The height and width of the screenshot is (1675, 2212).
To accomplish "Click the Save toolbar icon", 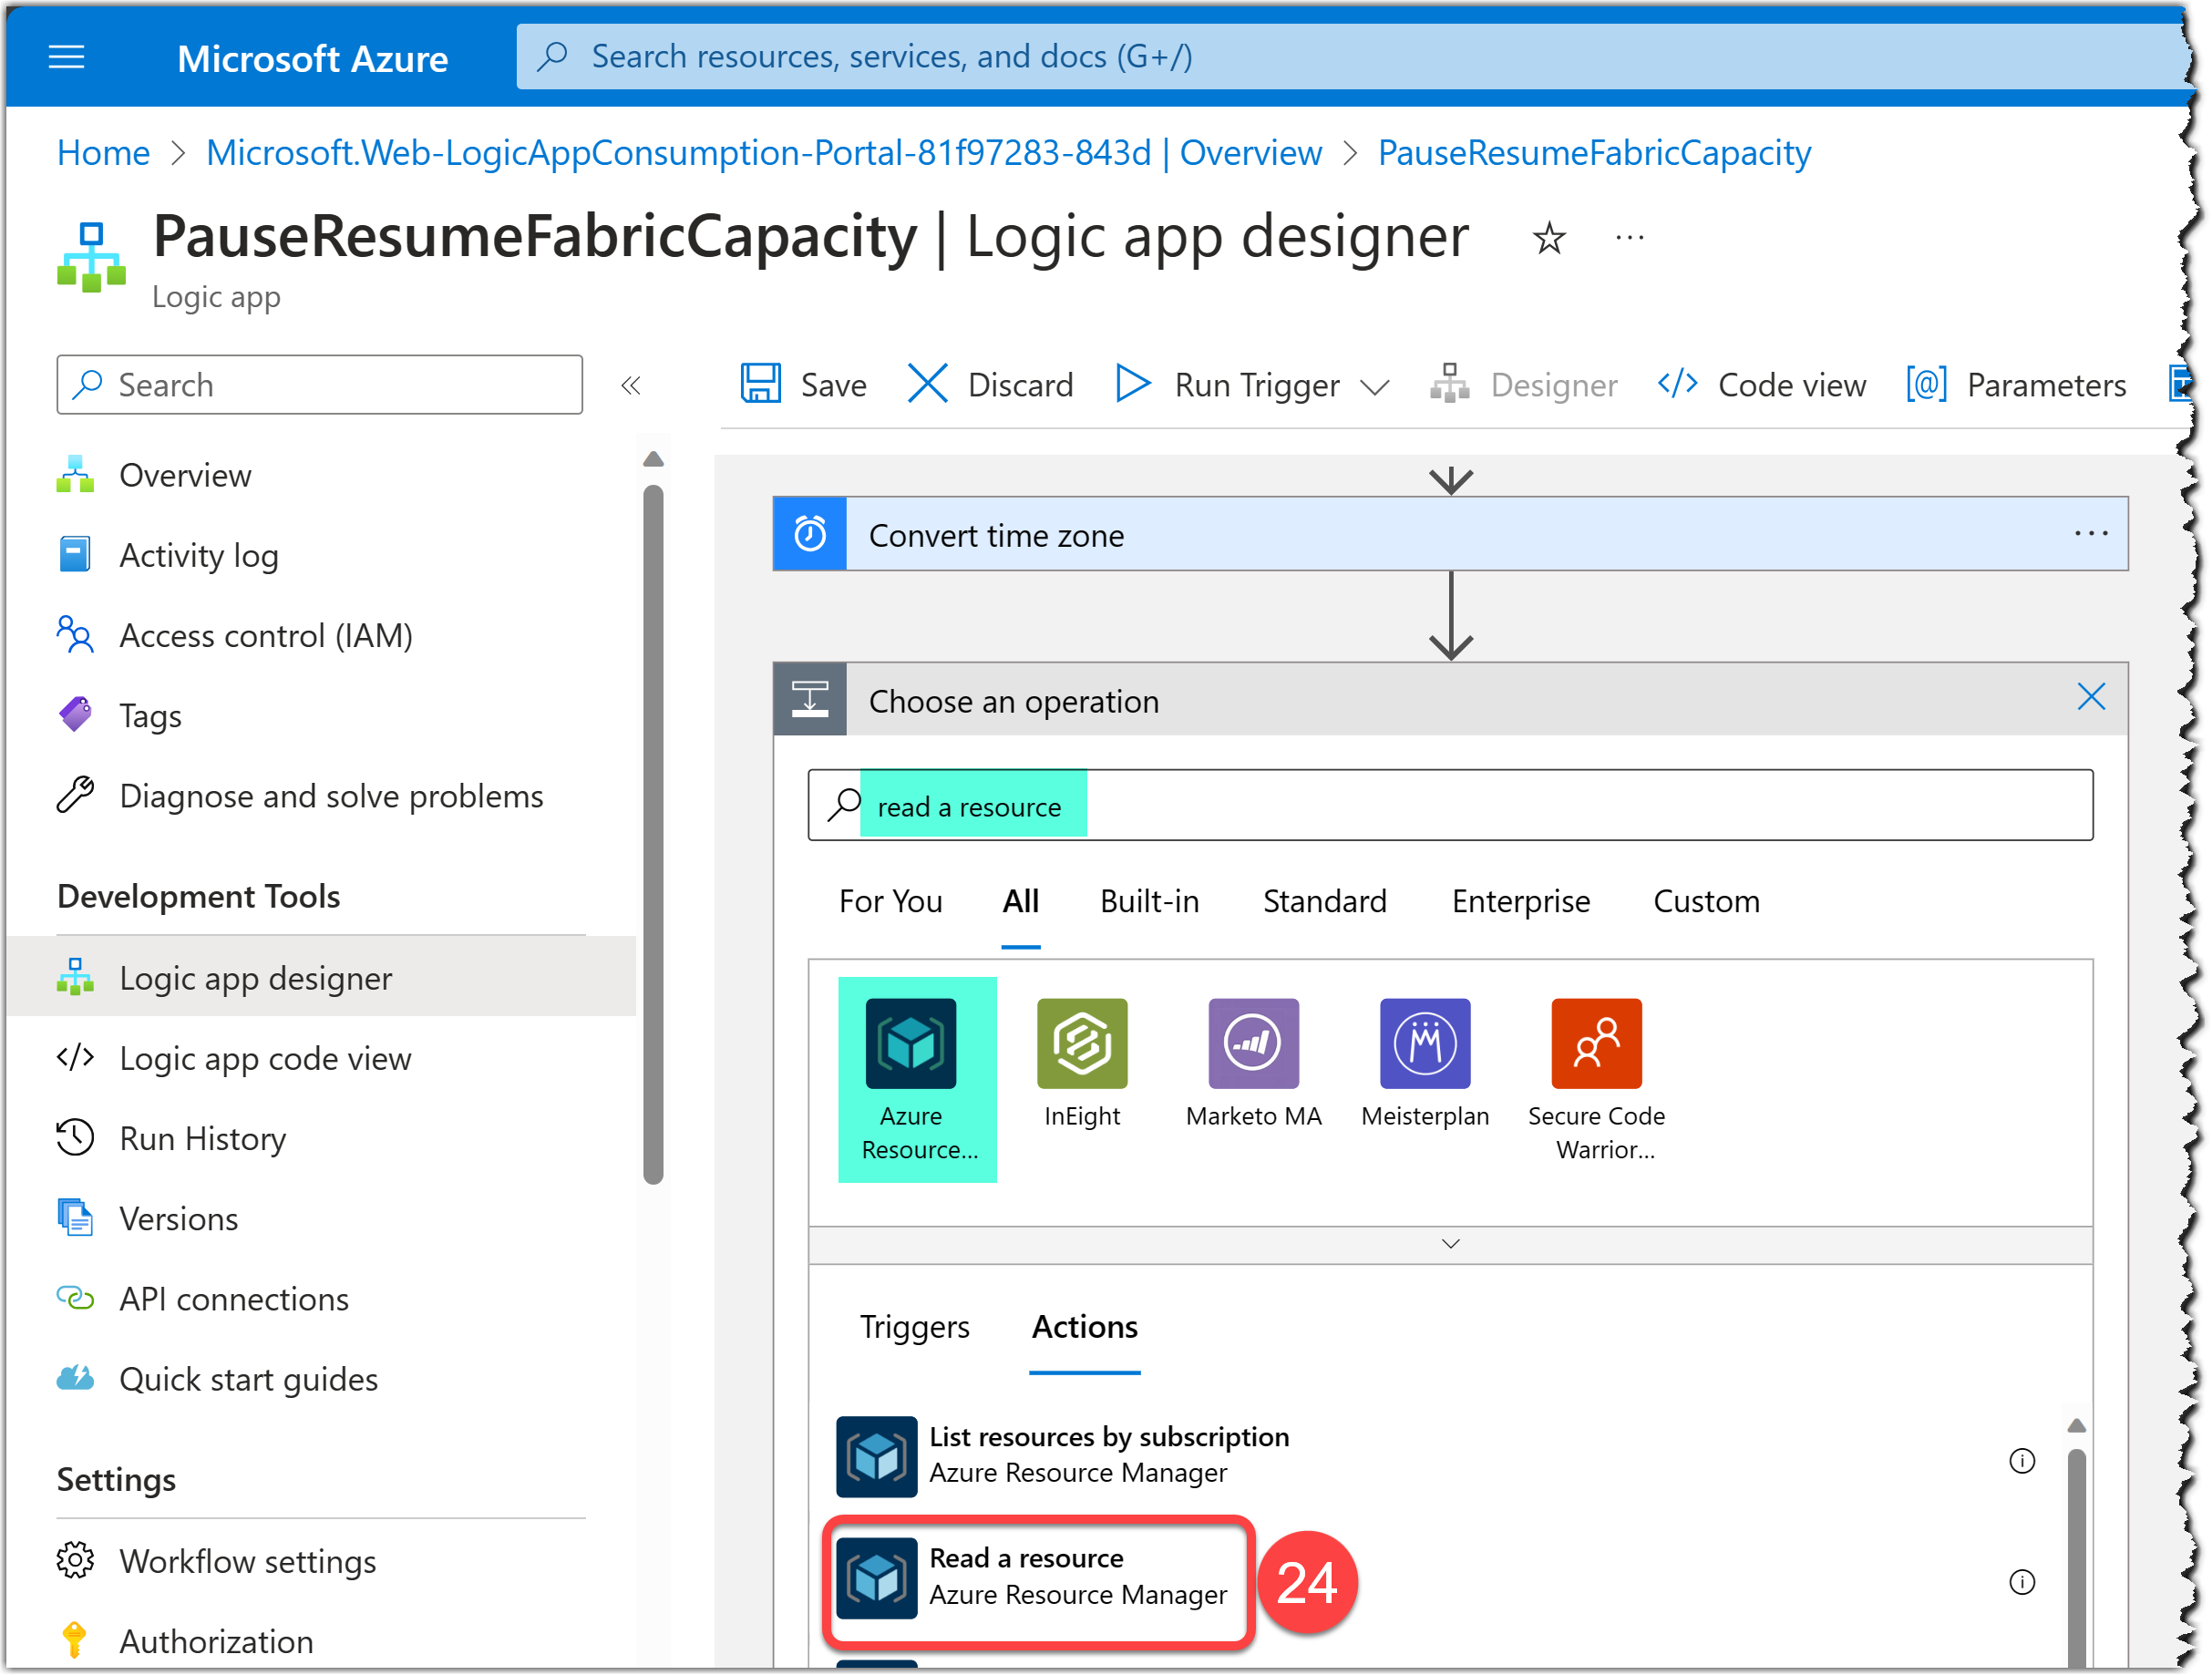I will (x=761, y=384).
